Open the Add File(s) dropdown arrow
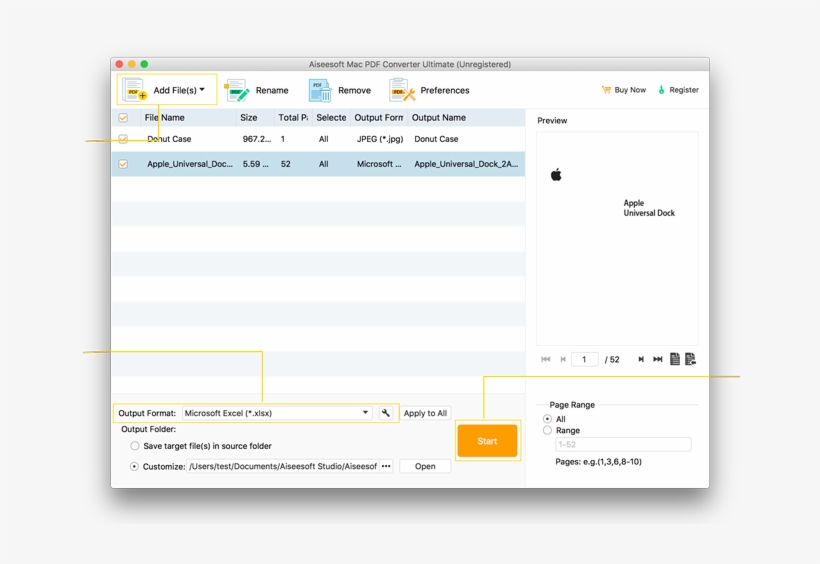820x564 pixels. point(202,89)
